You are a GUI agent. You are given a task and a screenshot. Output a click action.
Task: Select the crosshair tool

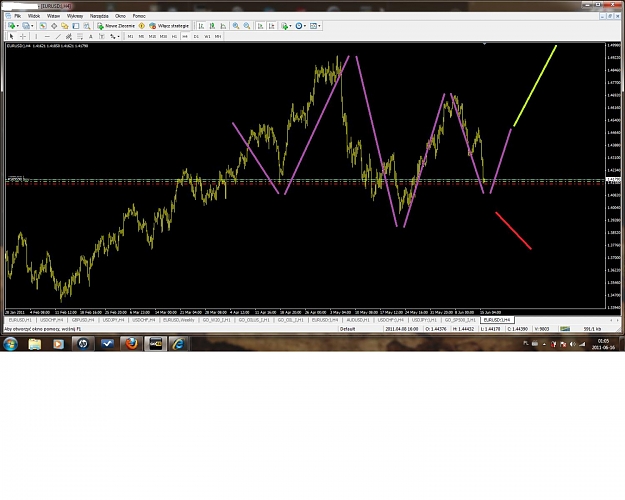(23, 36)
